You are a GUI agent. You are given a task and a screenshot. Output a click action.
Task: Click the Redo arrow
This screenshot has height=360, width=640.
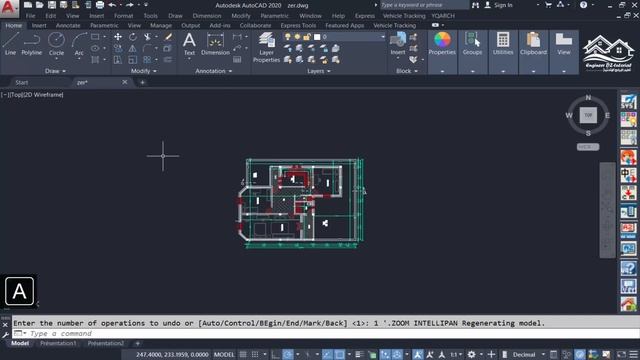[x=129, y=5]
